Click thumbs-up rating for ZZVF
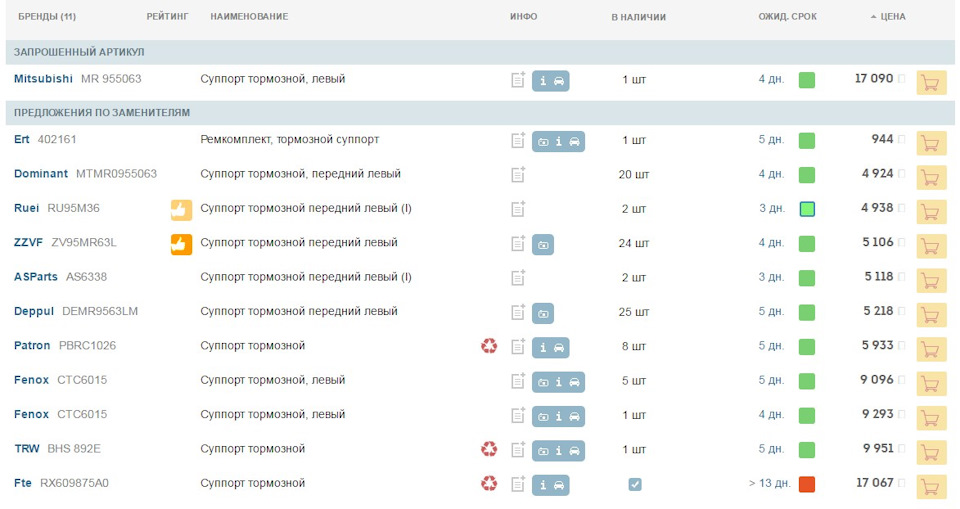The height and width of the screenshot is (509, 960). tap(181, 244)
